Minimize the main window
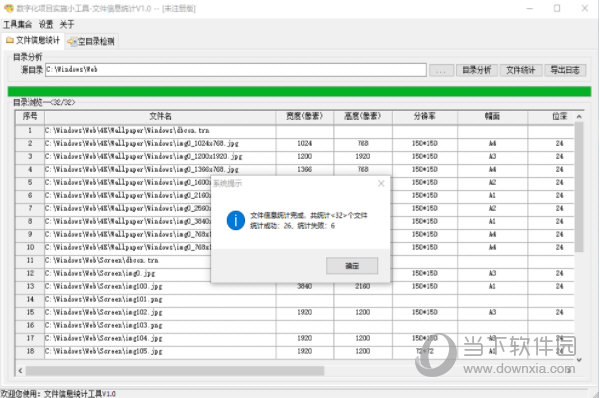The height and width of the screenshot is (398, 600). click(530, 8)
